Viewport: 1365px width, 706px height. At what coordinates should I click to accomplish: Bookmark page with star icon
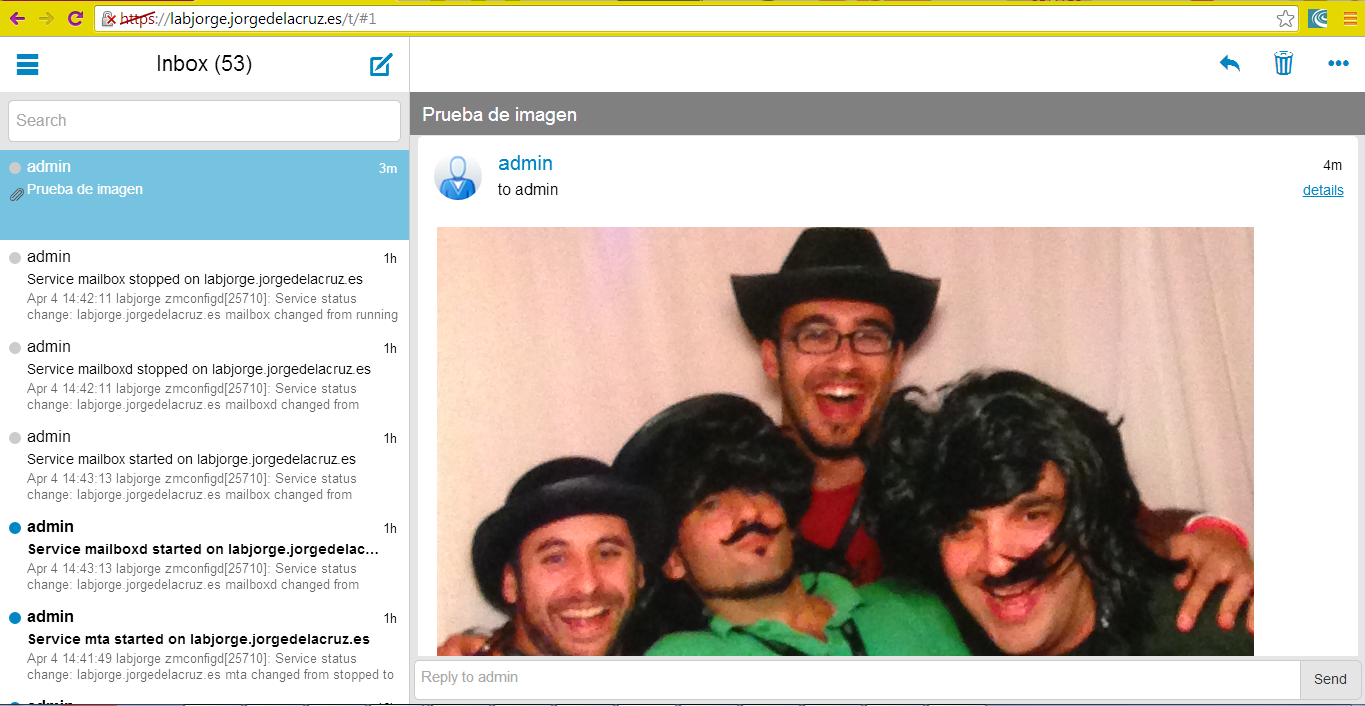(1285, 18)
